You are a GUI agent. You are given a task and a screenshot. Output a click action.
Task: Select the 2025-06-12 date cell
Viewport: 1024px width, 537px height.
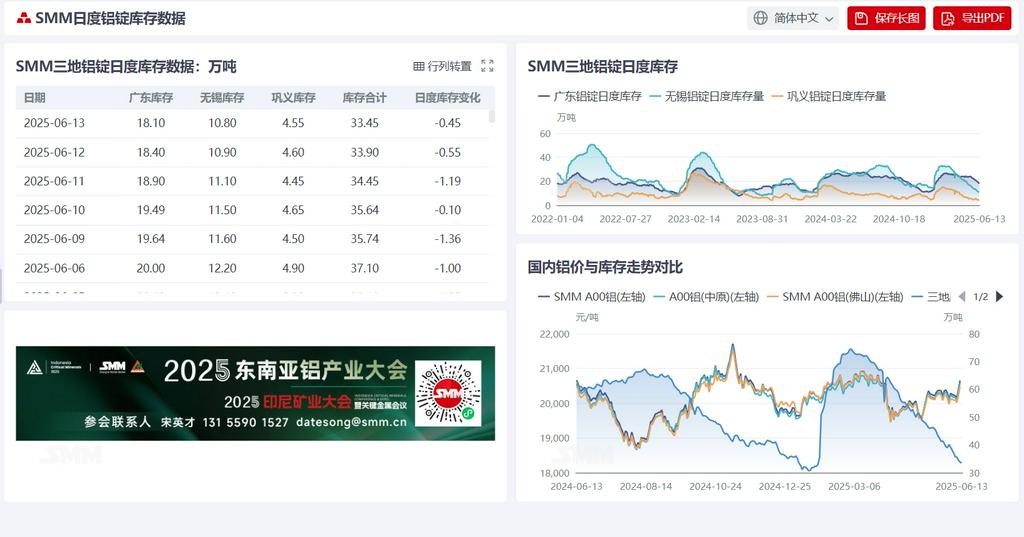pos(54,152)
